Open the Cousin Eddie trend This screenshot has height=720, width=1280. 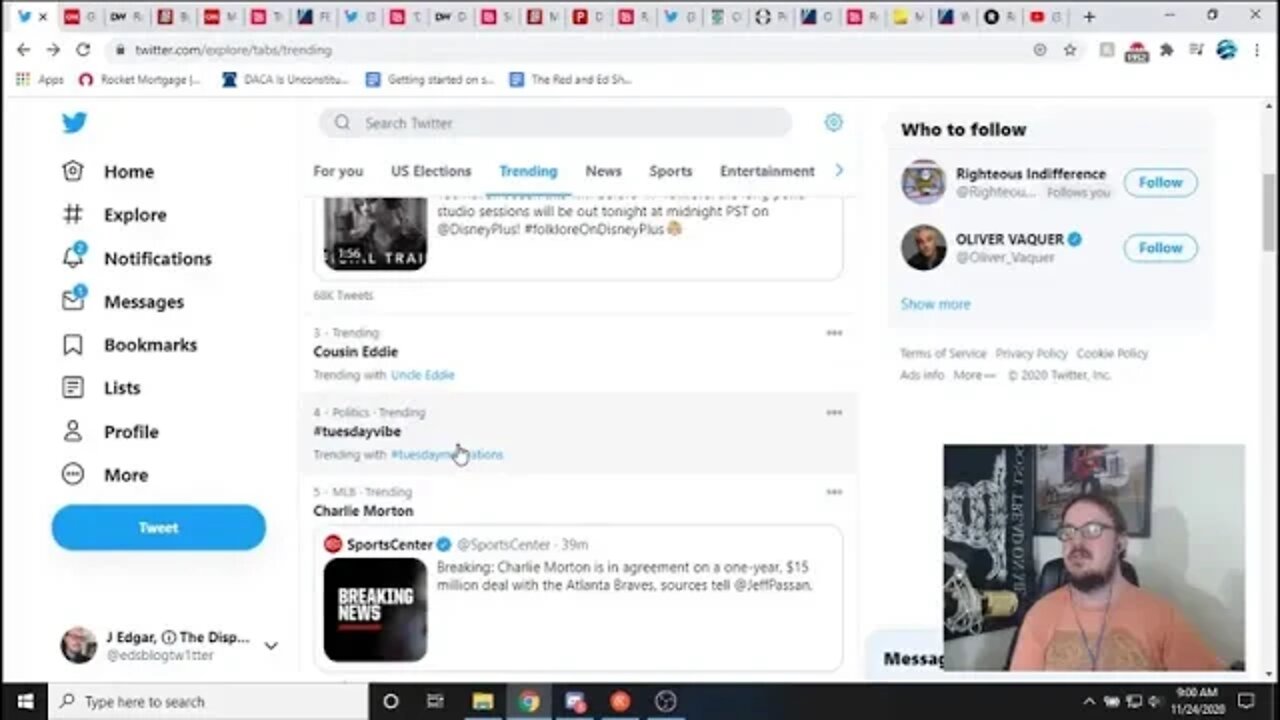[x=355, y=352]
